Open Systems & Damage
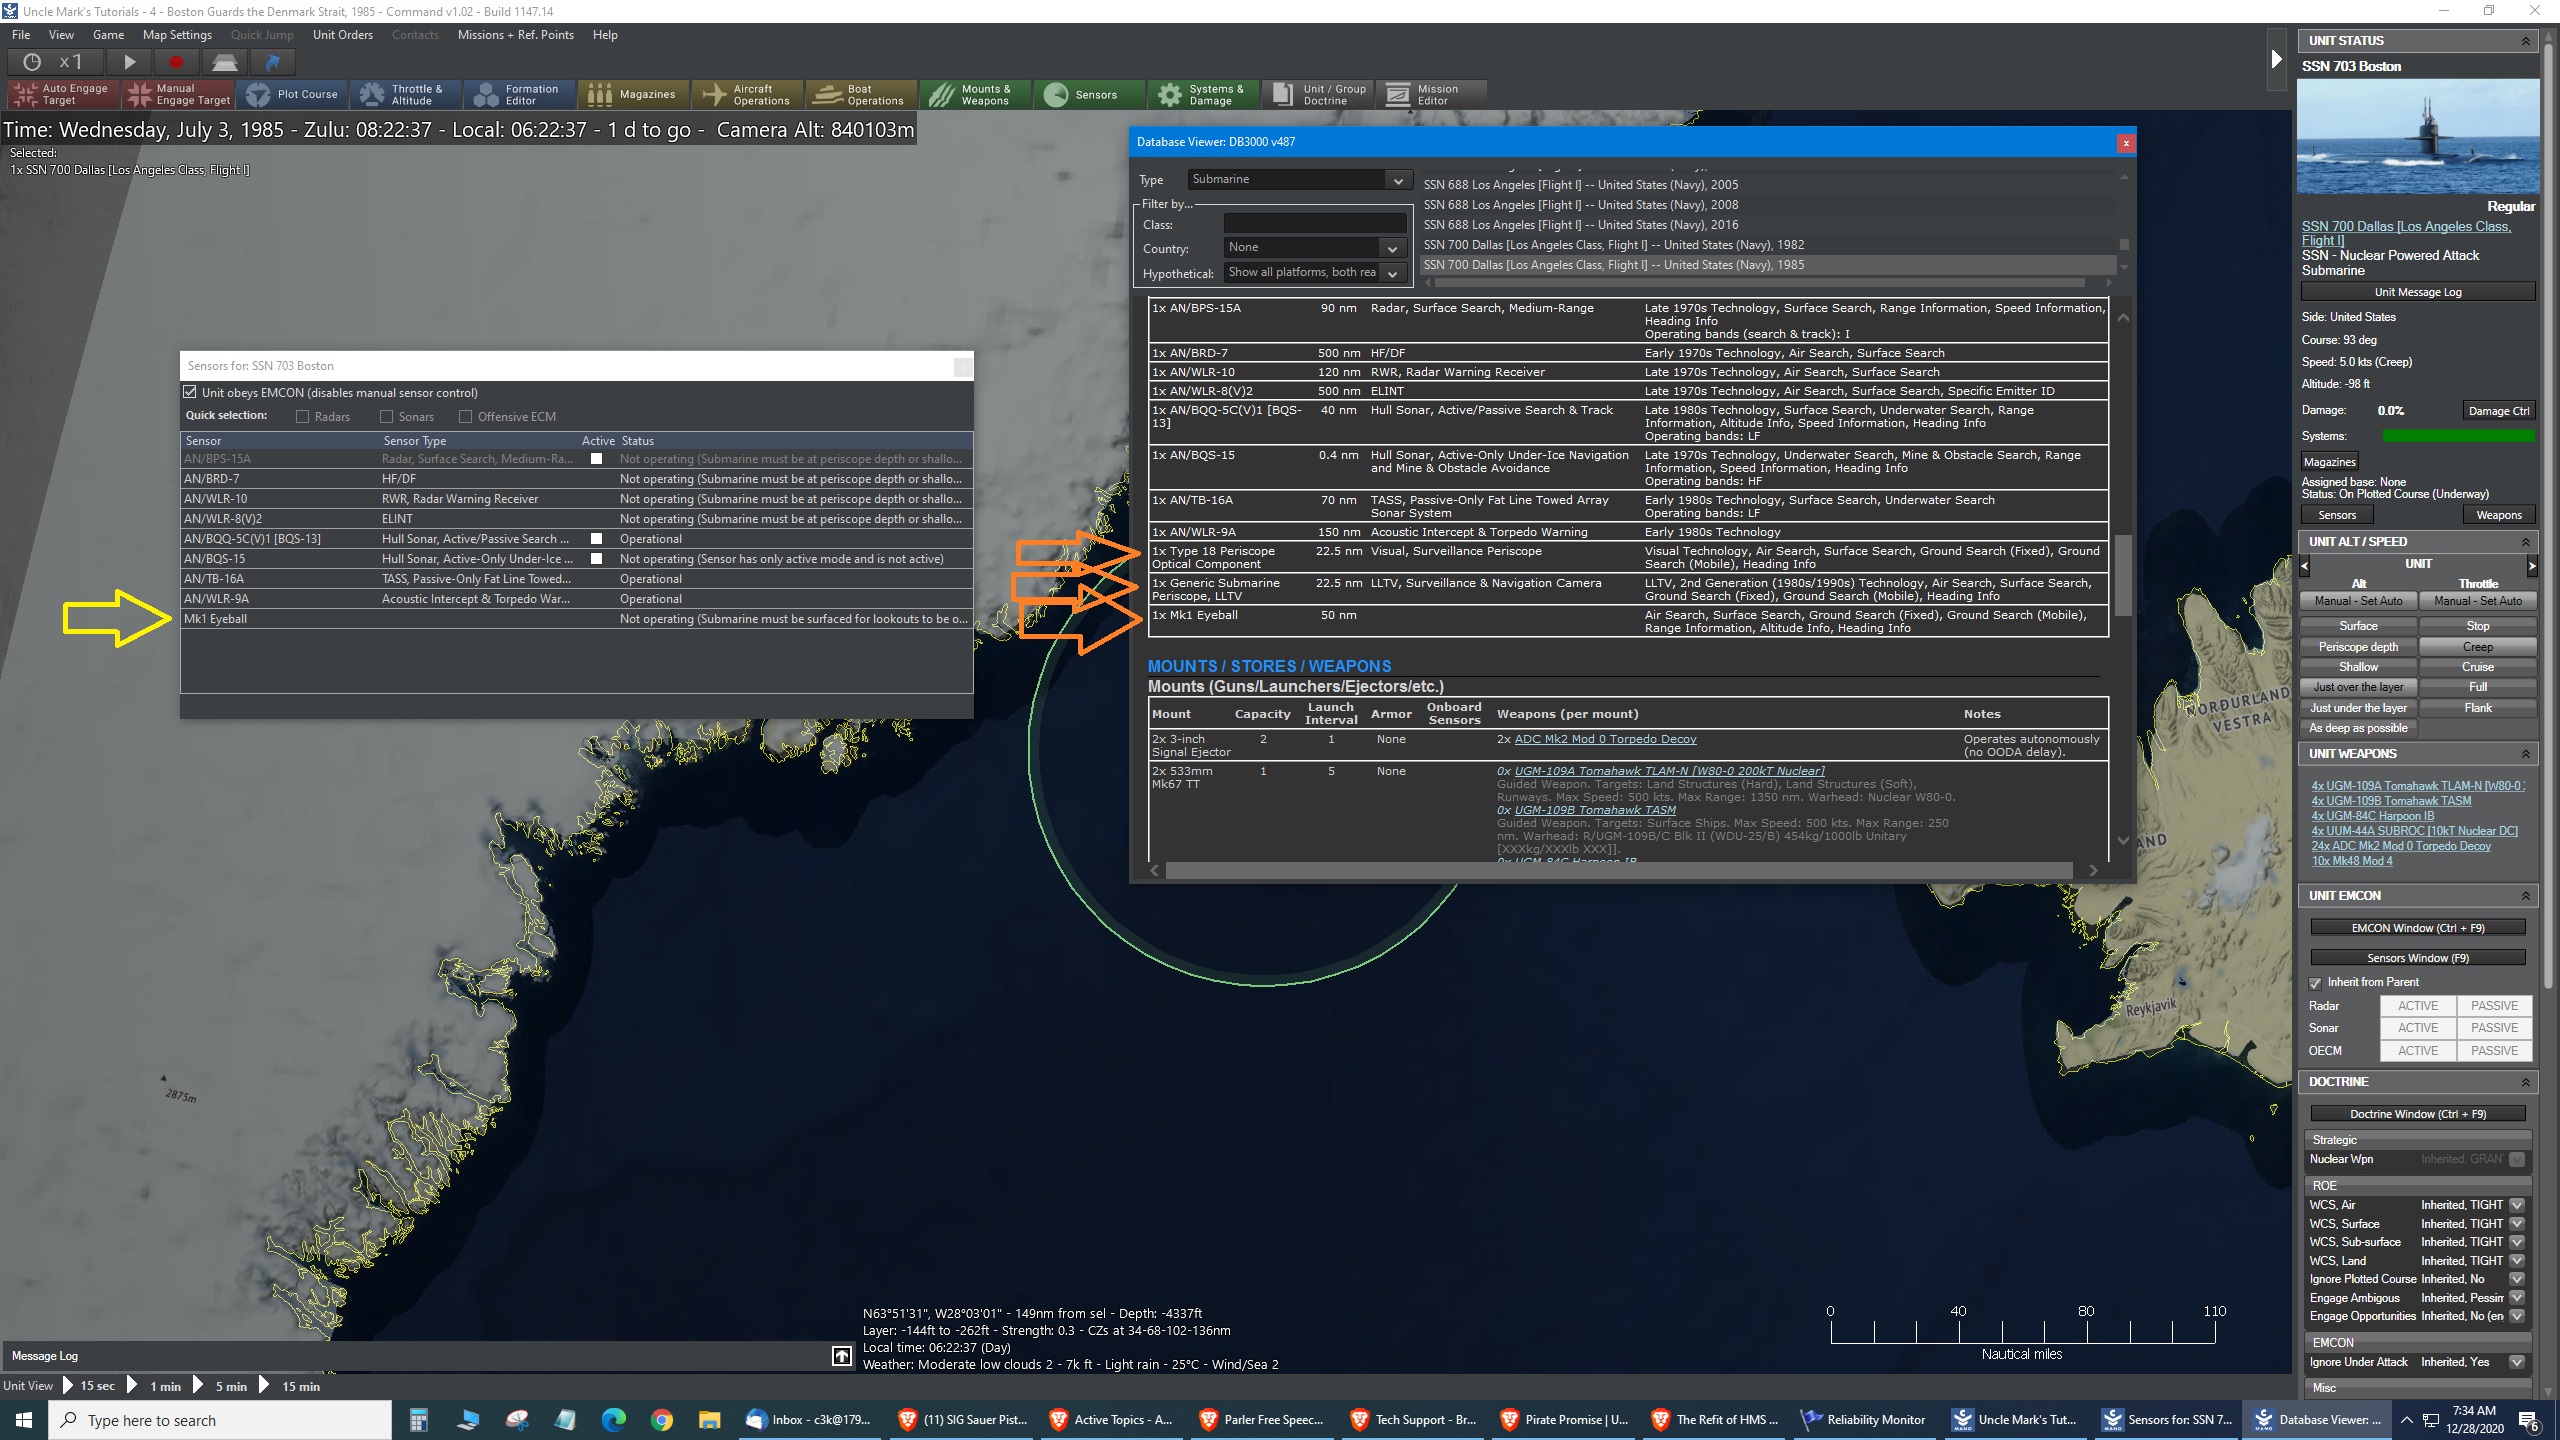 tap(1204, 94)
